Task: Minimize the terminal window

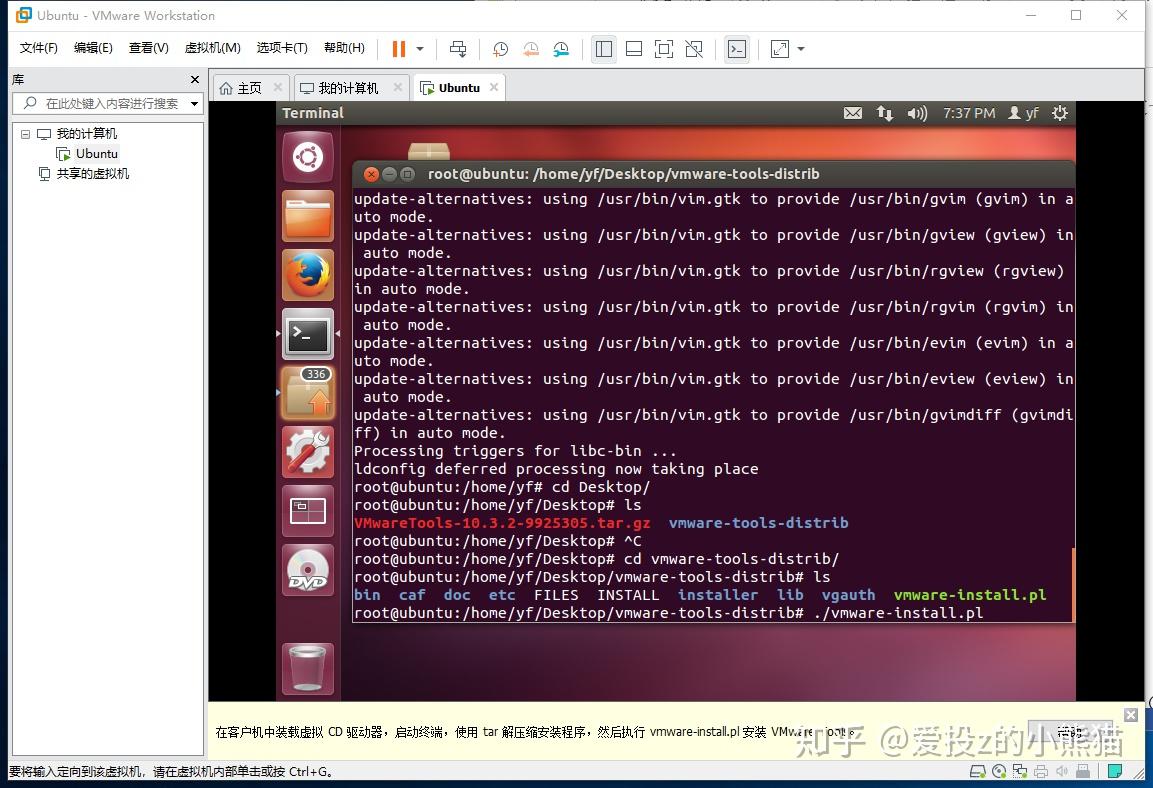Action: pos(389,174)
